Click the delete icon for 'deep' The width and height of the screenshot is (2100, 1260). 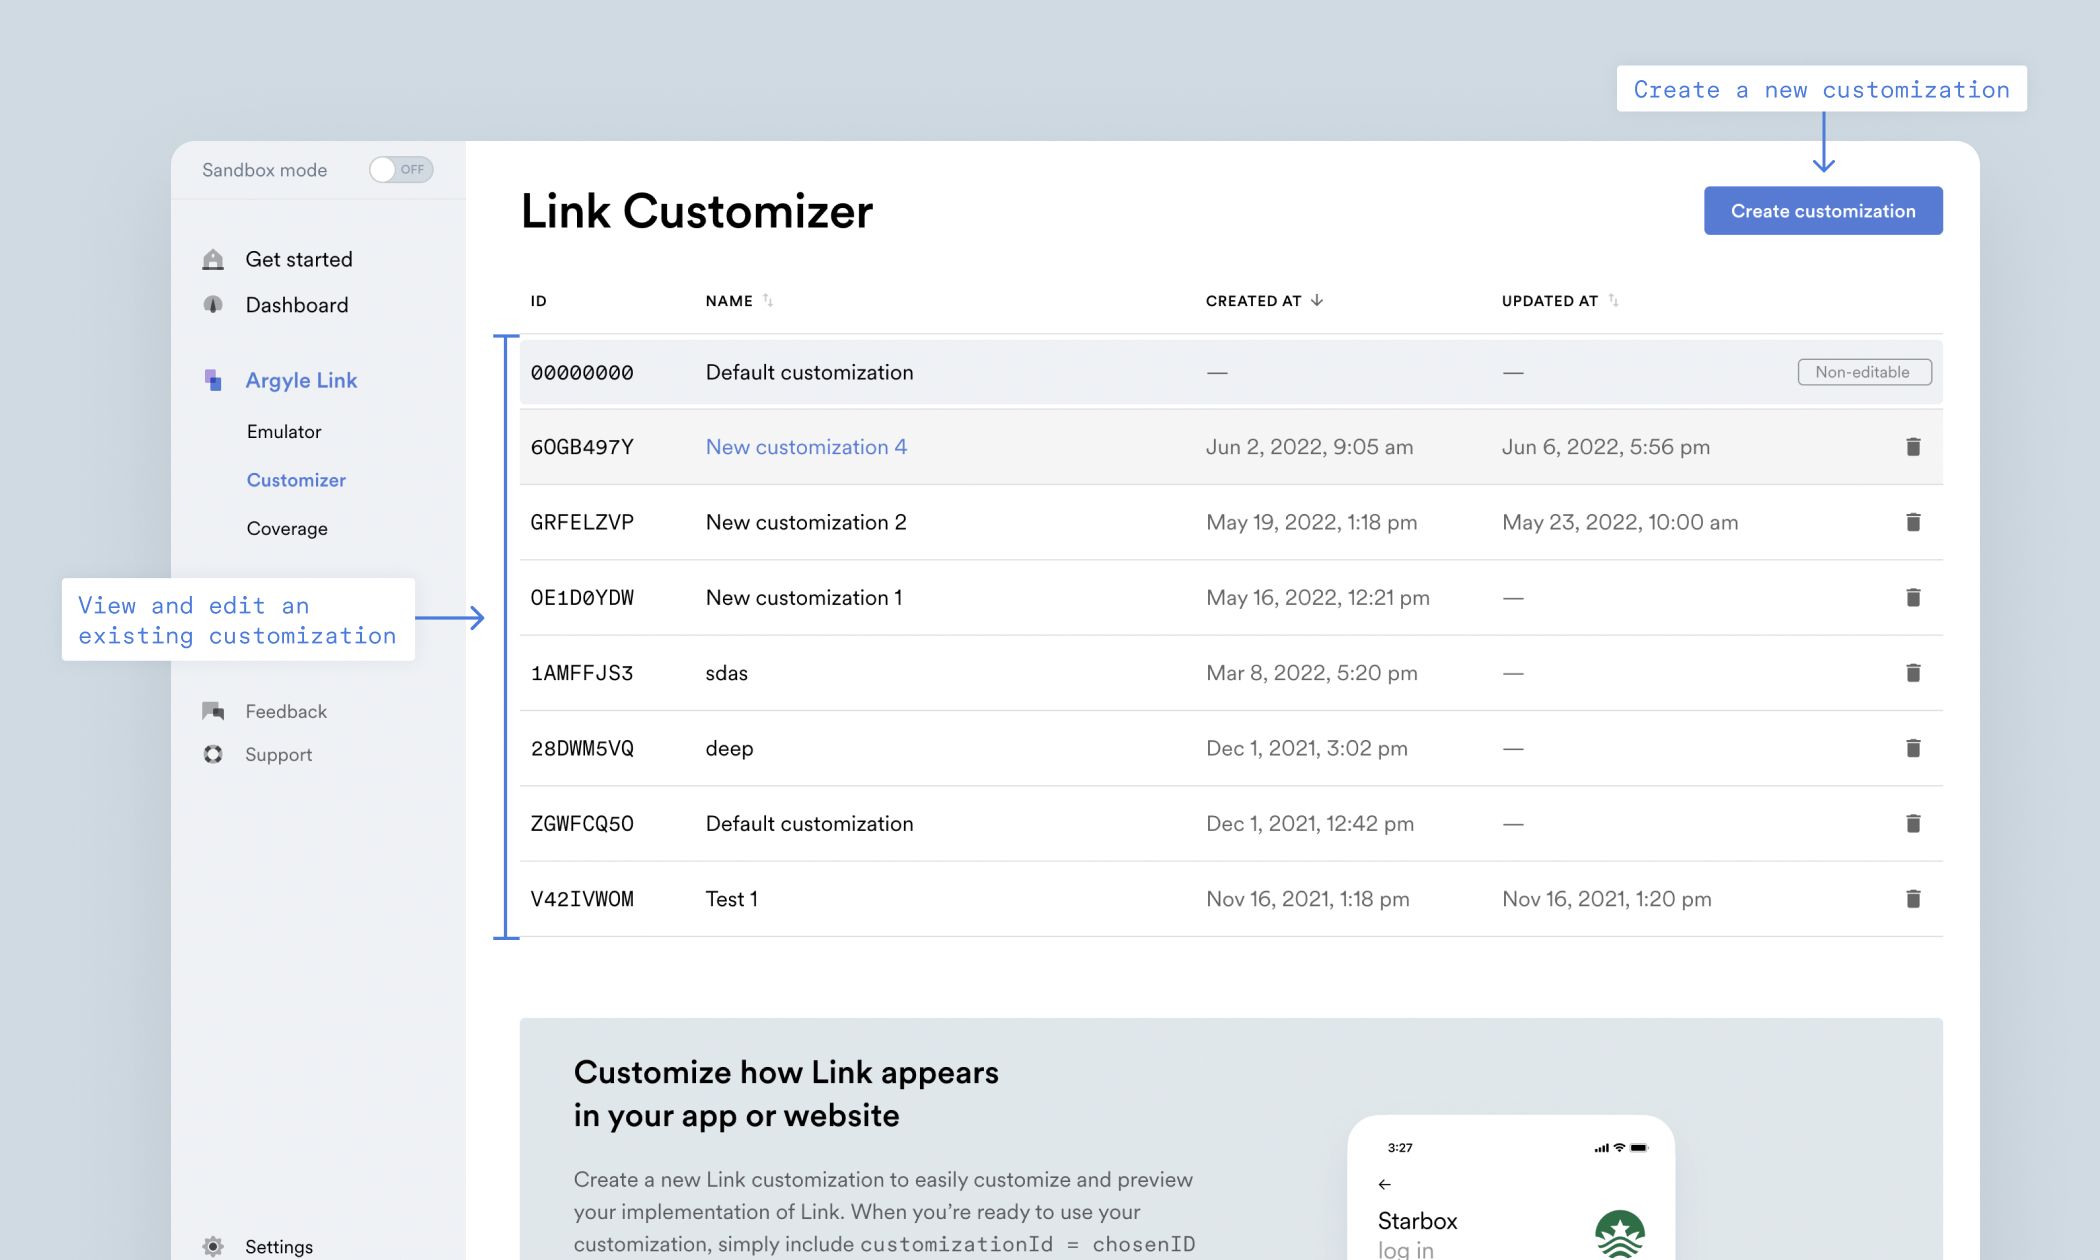1914,747
